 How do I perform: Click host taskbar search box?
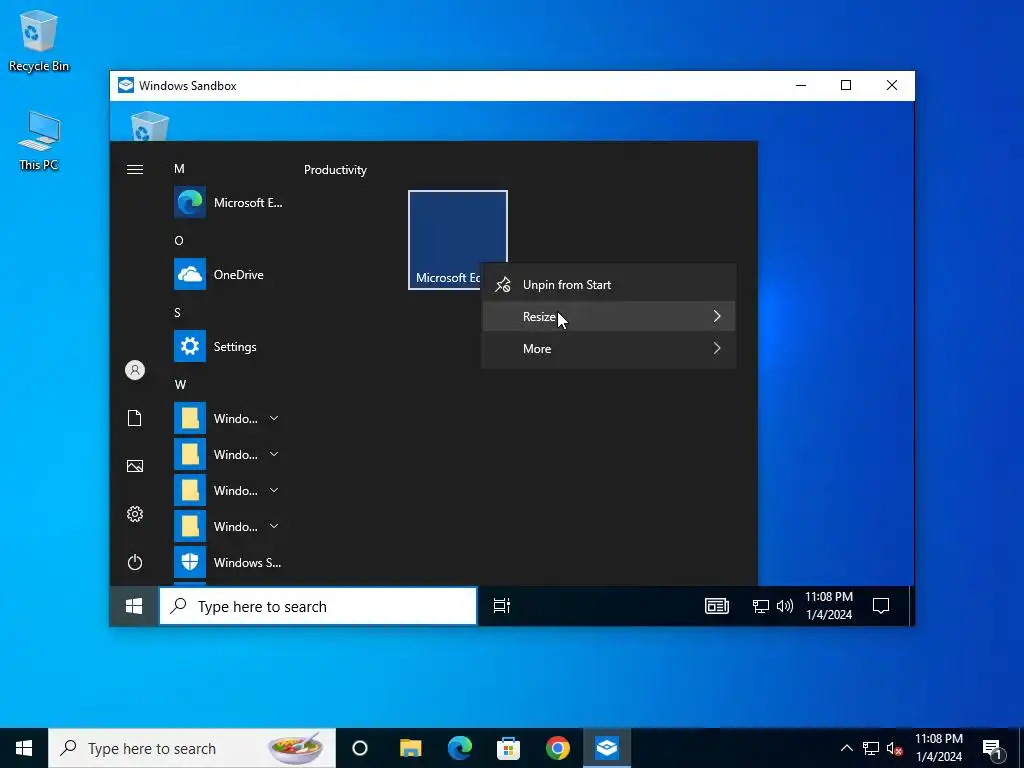point(191,748)
